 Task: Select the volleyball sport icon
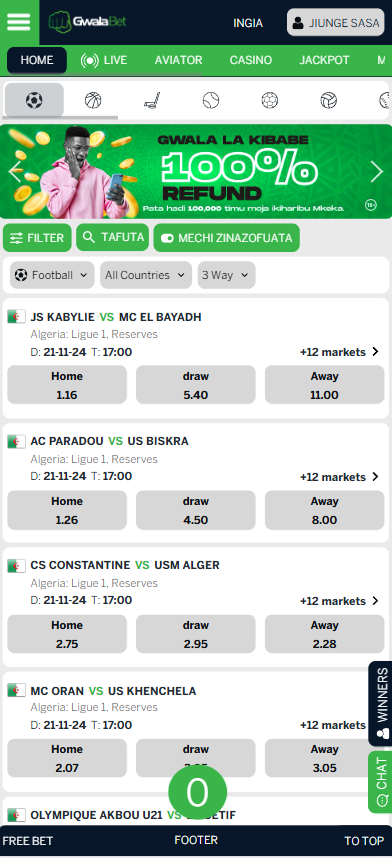pos(328,100)
